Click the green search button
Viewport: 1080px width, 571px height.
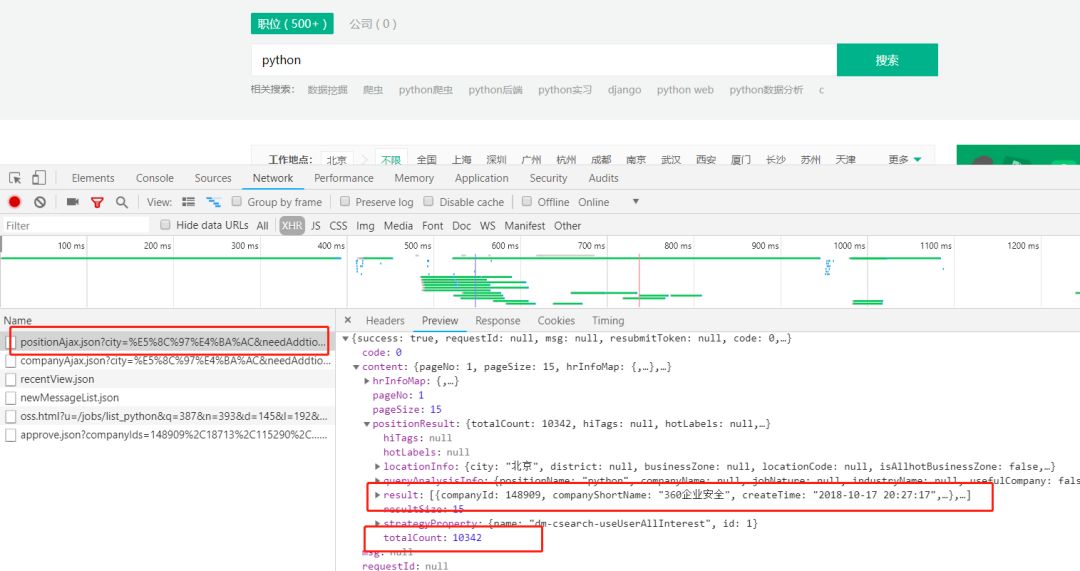[887, 60]
